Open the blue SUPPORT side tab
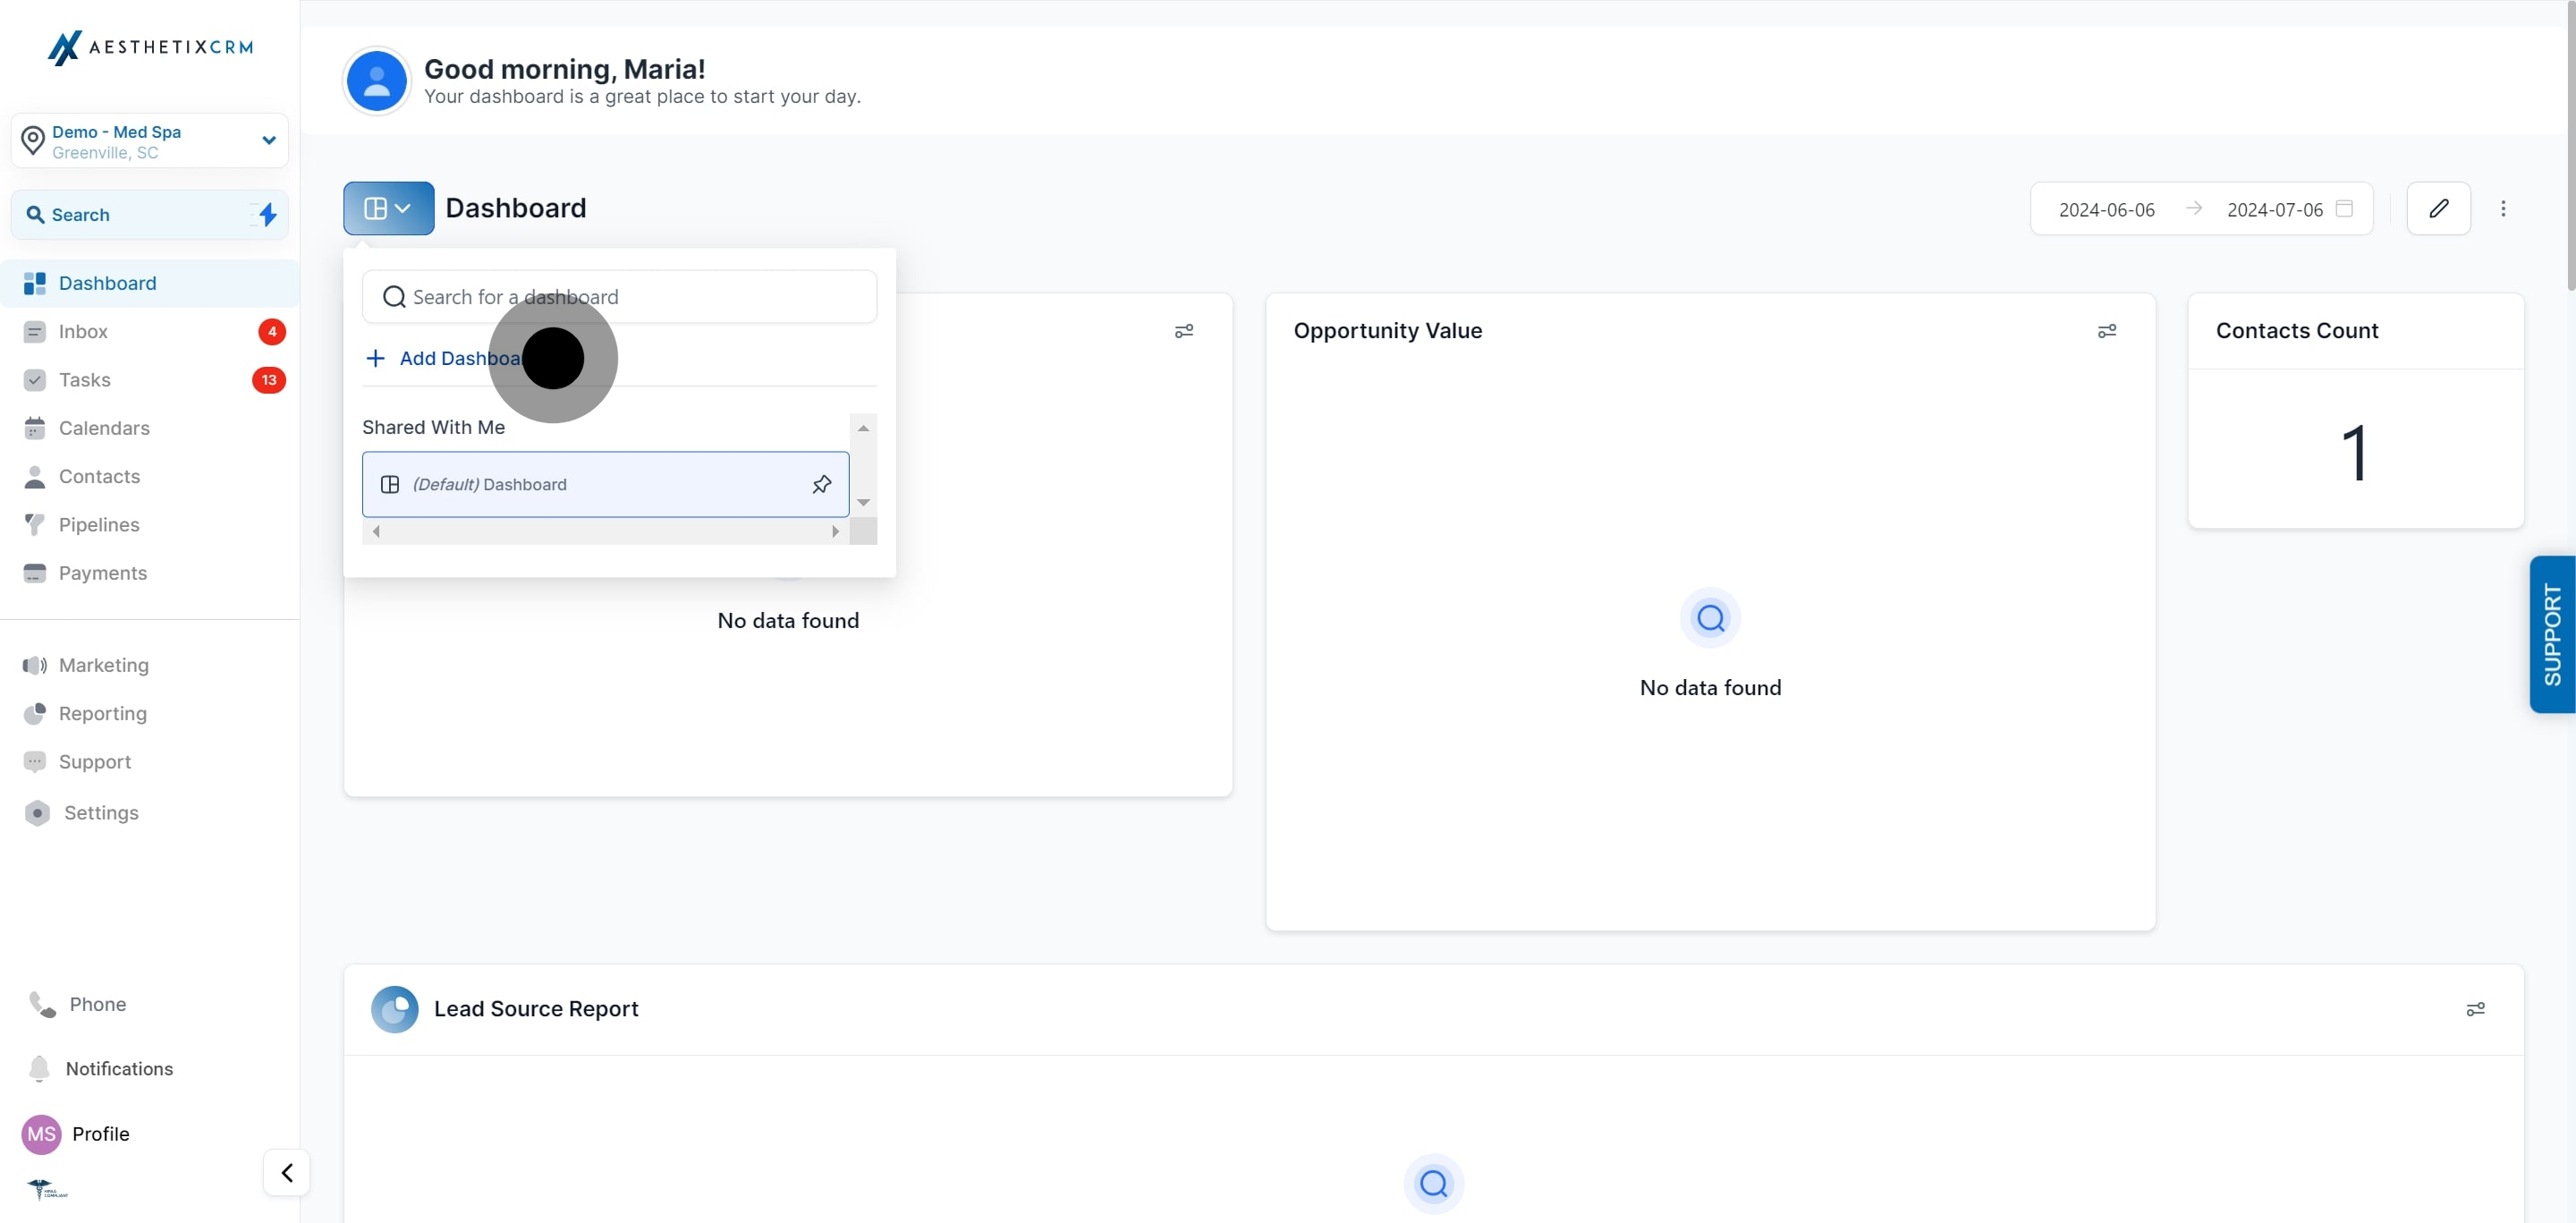The image size is (2576, 1223). tap(2552, 634)
